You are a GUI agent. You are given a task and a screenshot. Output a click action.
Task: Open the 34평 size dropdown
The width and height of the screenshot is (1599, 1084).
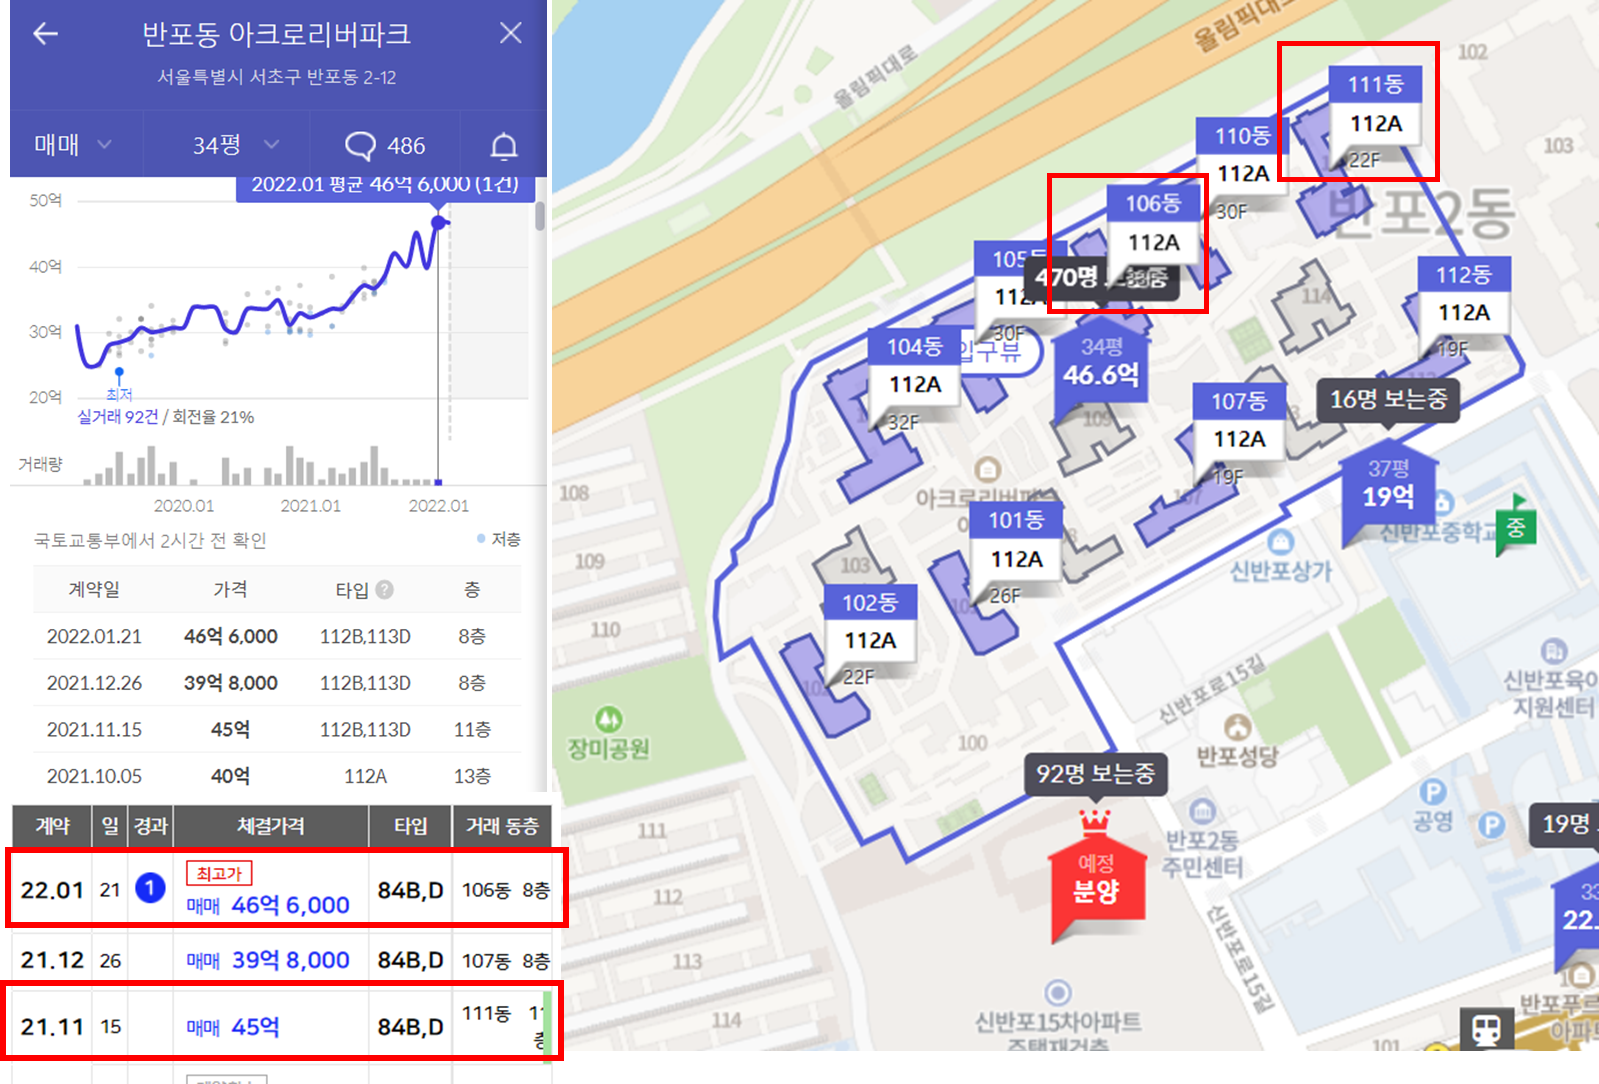[235, 145]
